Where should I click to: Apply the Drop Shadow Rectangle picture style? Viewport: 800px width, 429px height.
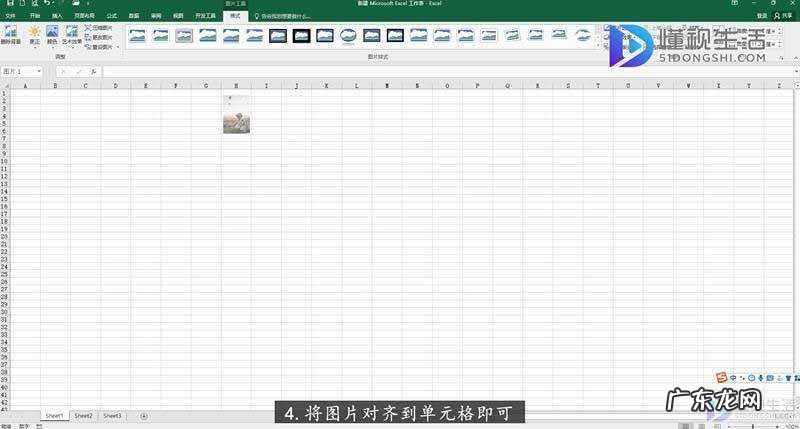coord(207,35)
